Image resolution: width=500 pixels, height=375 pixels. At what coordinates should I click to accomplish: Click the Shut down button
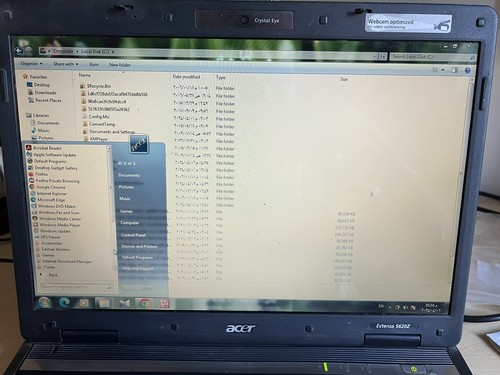pyautogui.click(x=136, y=287)
